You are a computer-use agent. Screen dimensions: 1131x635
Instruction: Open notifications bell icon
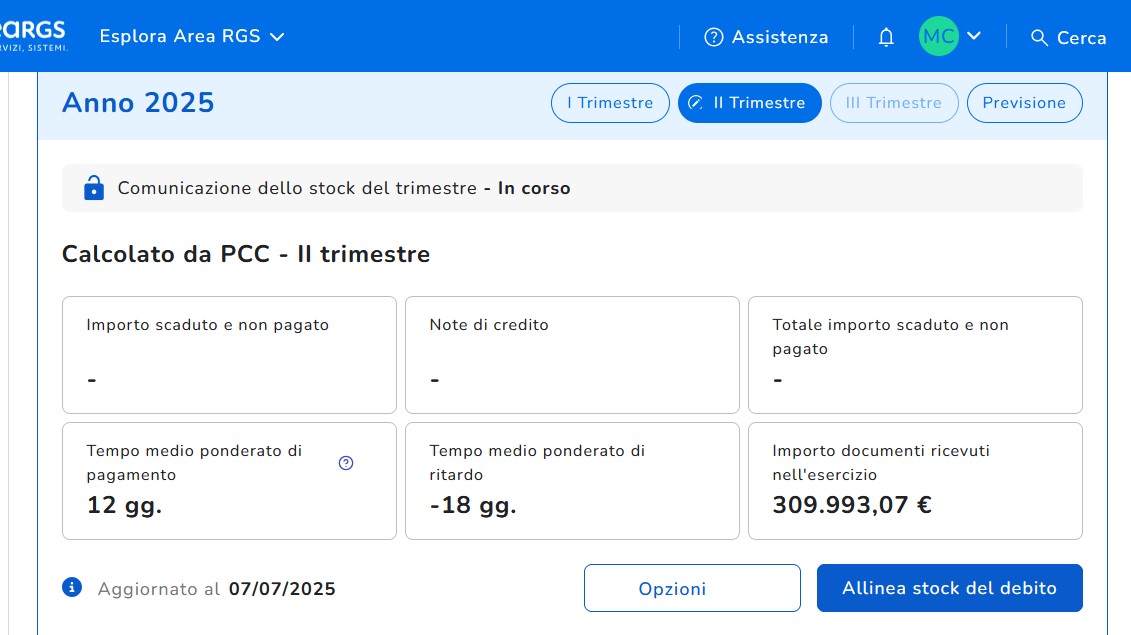pyautogui.click(x=886, y=37)
